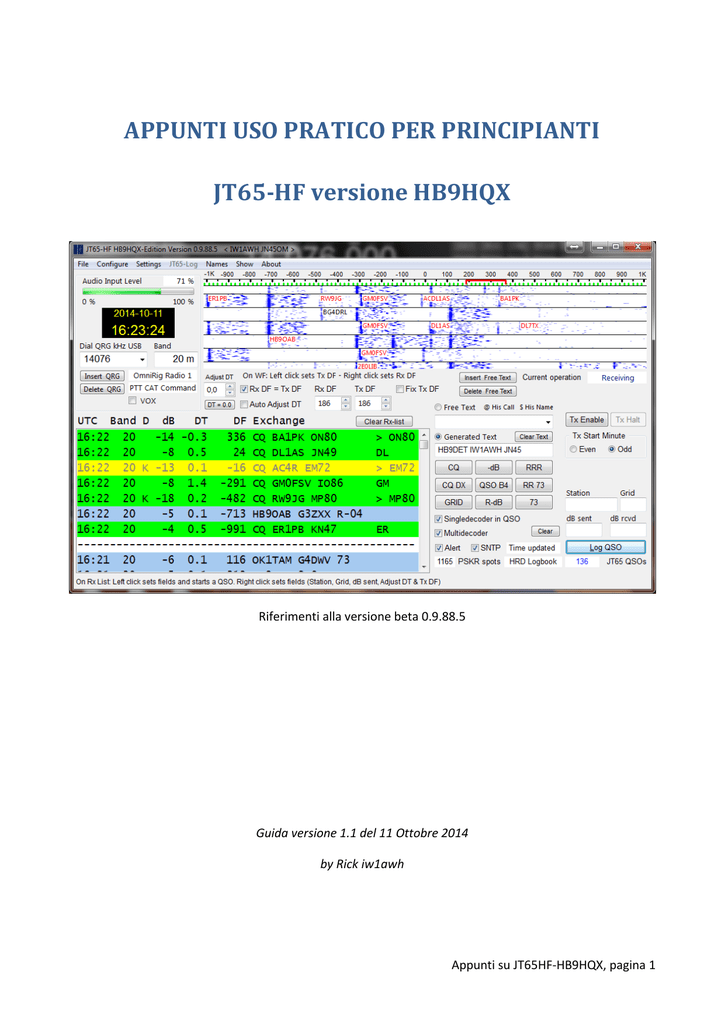725x1024 pixels.
Task: Toggle Singledecoder in QSO checkbox
Action: 438,519
